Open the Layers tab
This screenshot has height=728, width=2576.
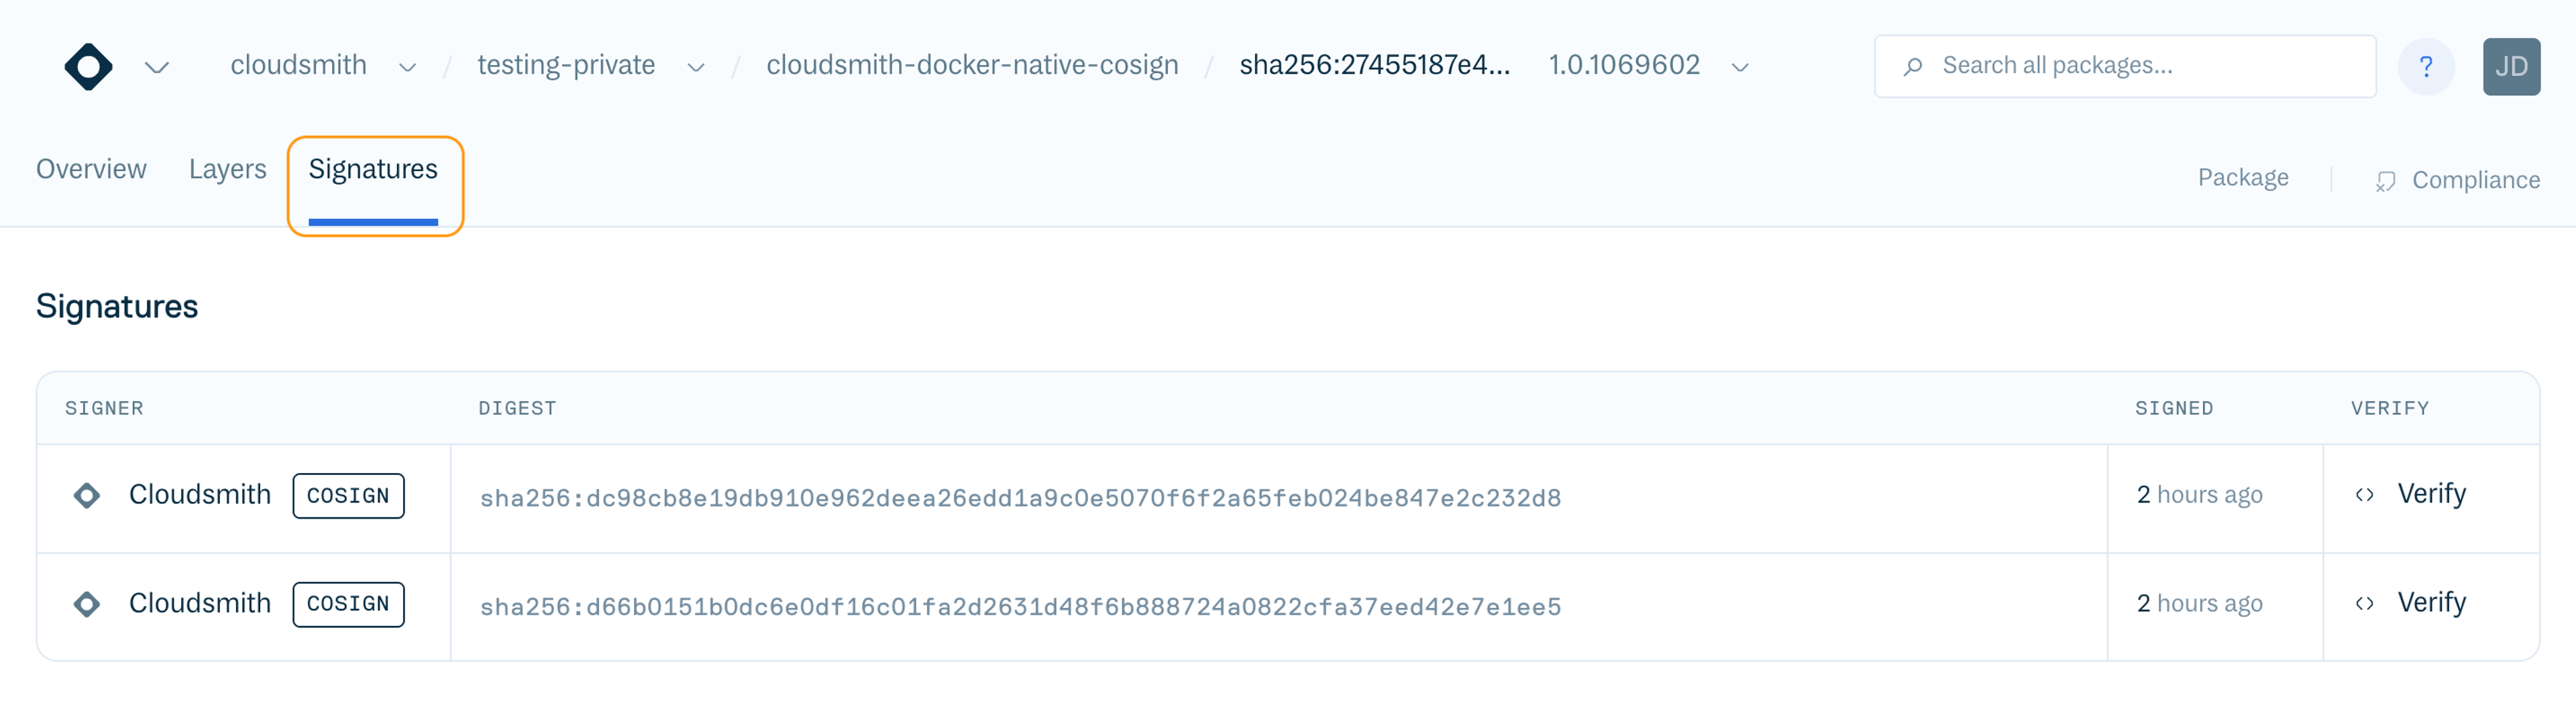(x=227, y=169)
